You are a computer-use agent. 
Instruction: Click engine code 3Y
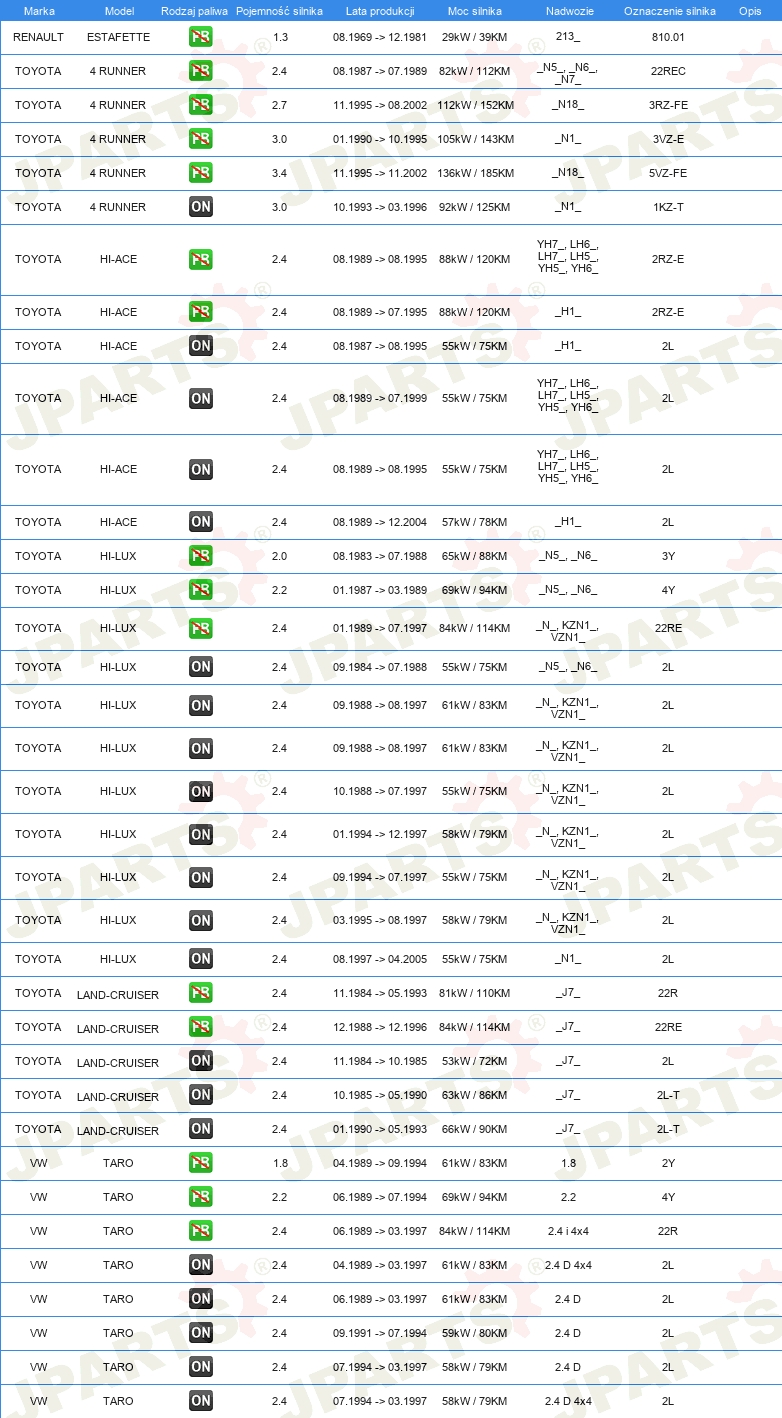click(x=668, y=556)
